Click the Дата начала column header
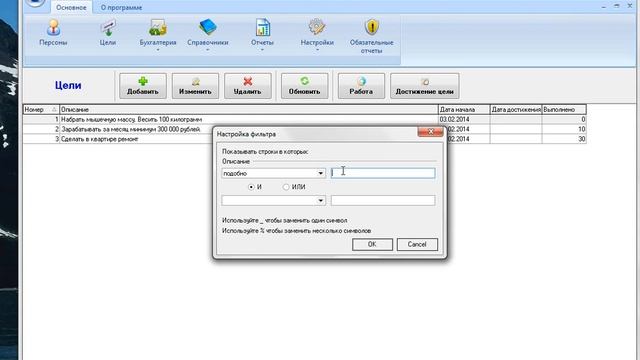 [464, 109]
